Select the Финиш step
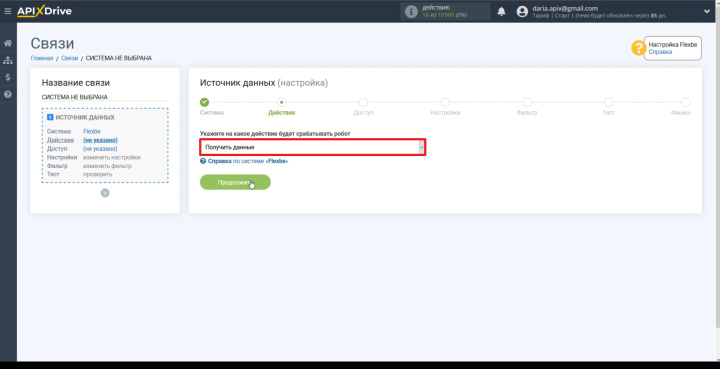This screenshot has height=369, width=720. coord(686,102)
